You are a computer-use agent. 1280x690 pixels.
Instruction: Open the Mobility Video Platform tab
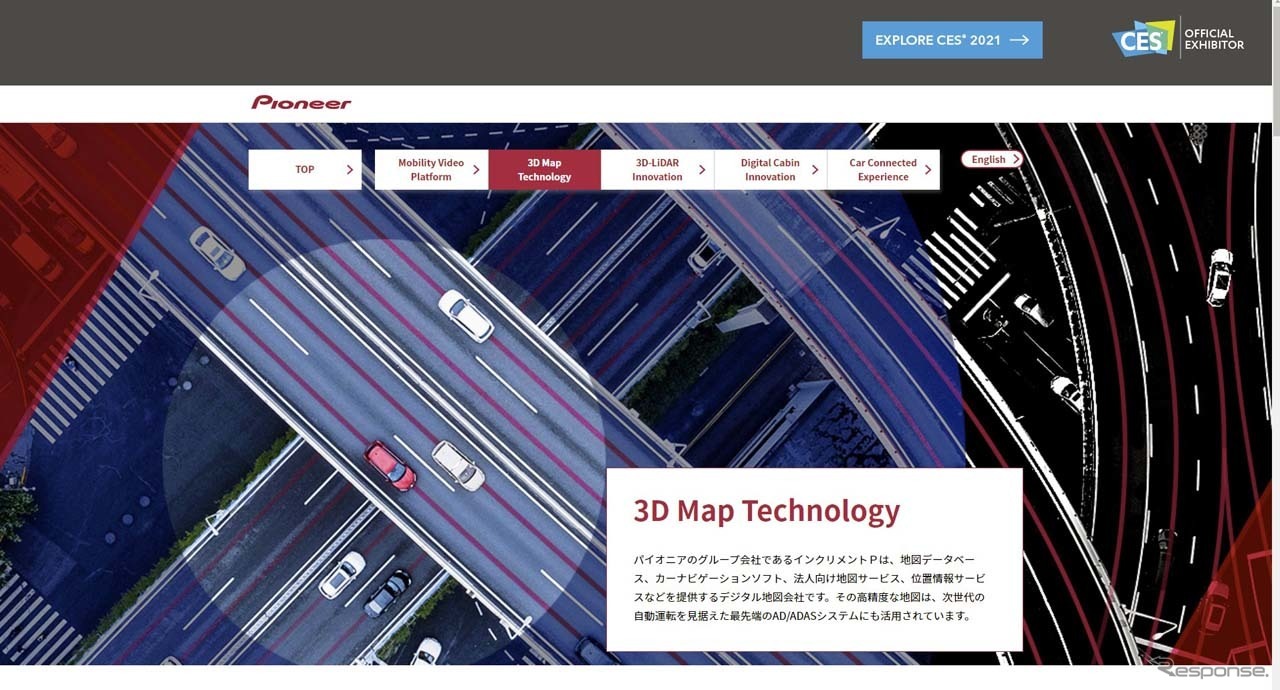pyautogui.click(x=430, y=170)
